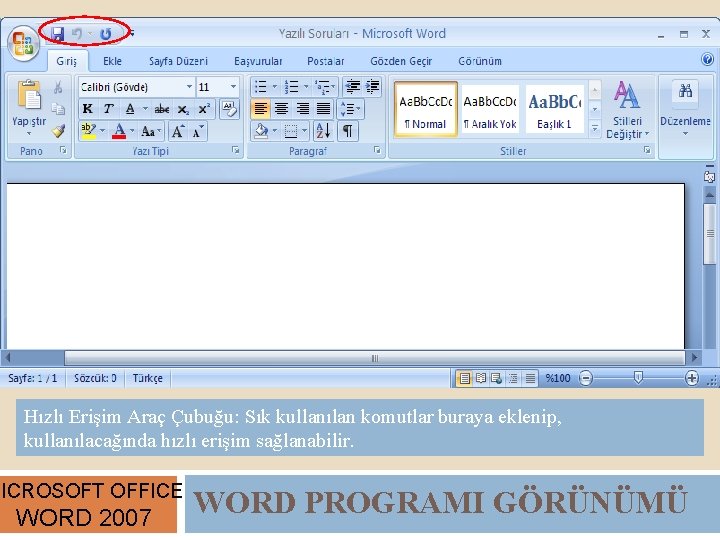Open the Postalar tab
The width and height of the screenshot is (720, 540).
click(326, 61)
